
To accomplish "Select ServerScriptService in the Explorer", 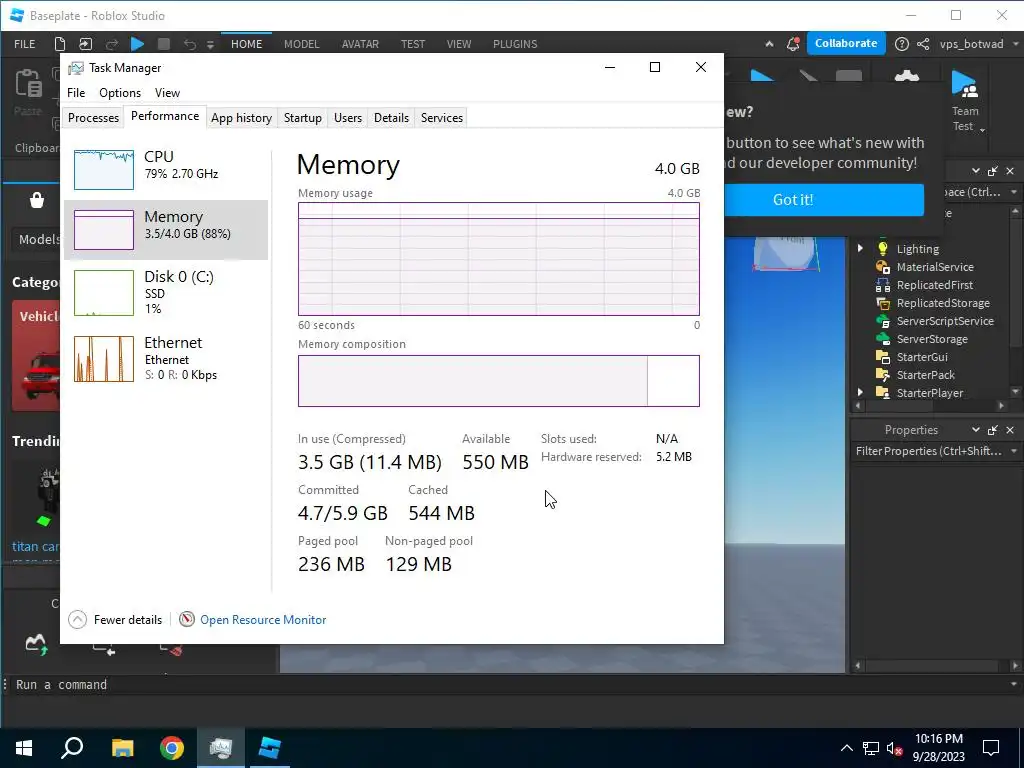I will (944, 321).
